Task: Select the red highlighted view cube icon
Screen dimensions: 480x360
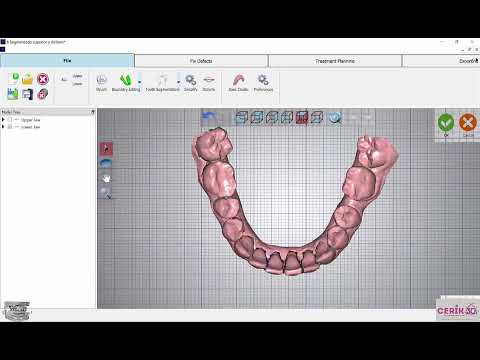Action: point(302,117)
